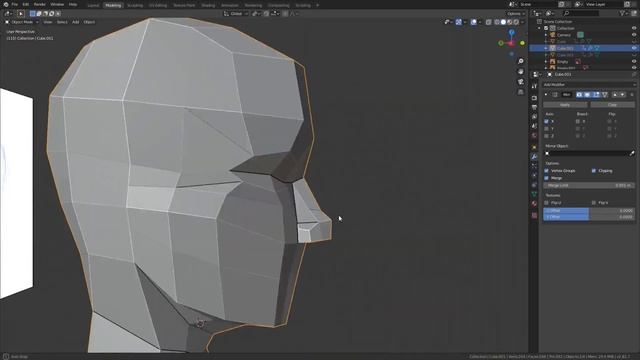
Task: Open the viewport Object menu
Action: click(x=89, y=22)
